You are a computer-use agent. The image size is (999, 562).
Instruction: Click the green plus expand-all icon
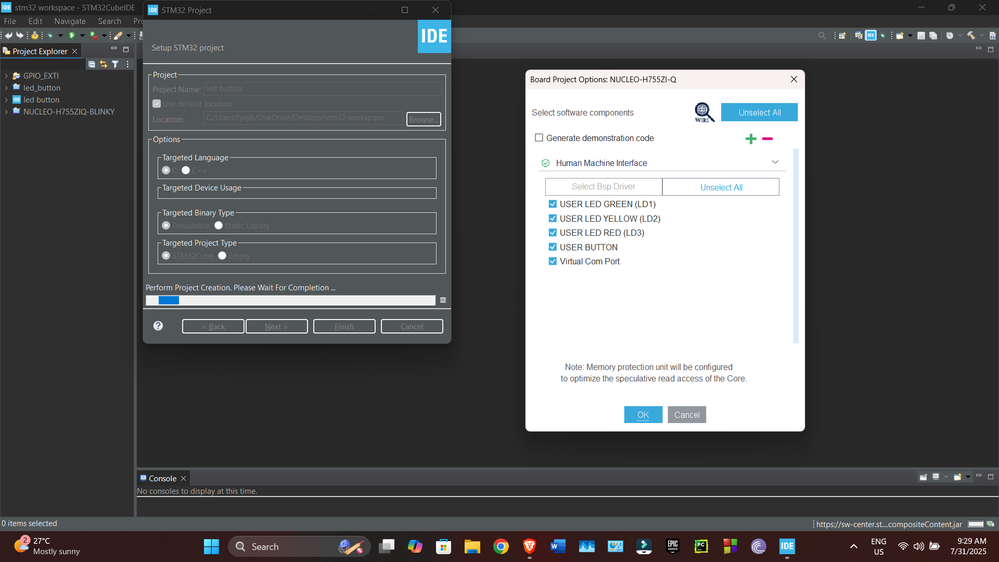pos(751,139)
